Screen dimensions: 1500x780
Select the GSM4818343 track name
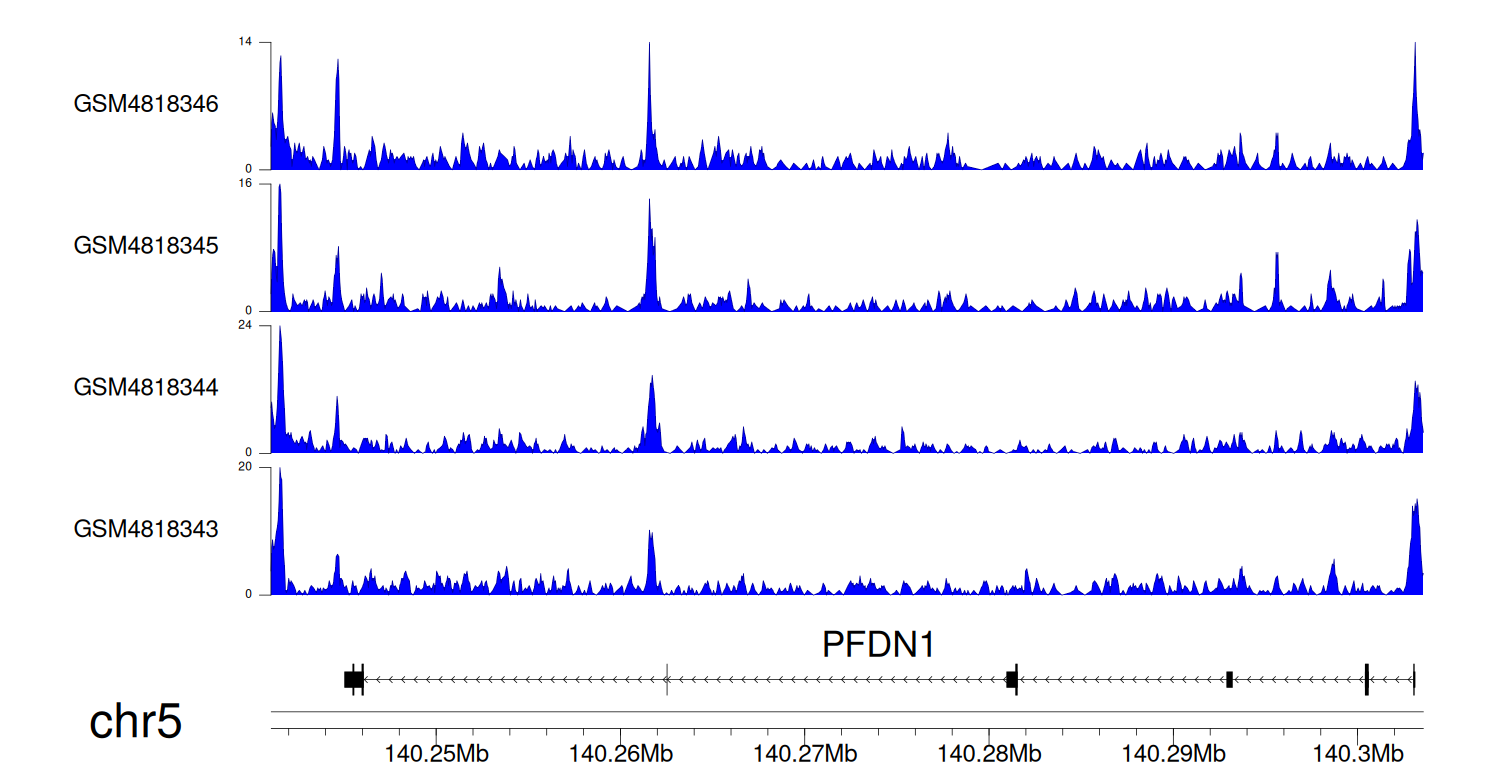(x=146, y=528)
